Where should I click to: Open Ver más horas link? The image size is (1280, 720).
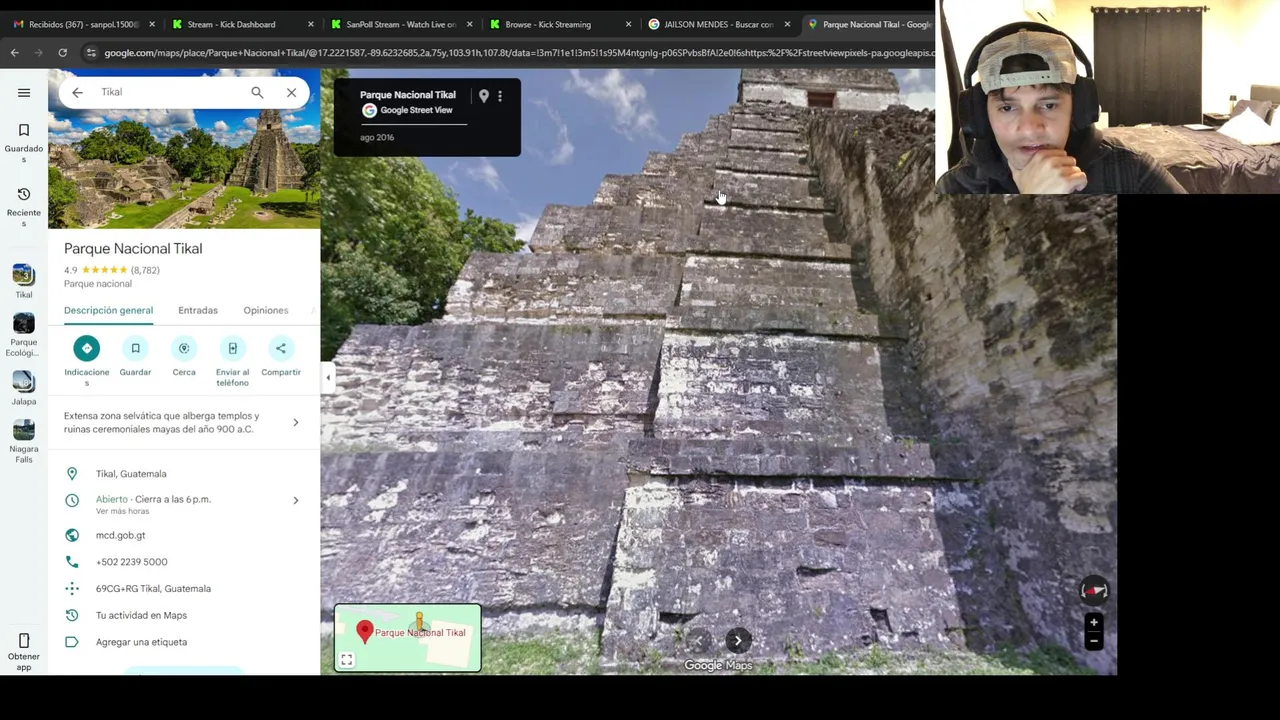point(122,511)
